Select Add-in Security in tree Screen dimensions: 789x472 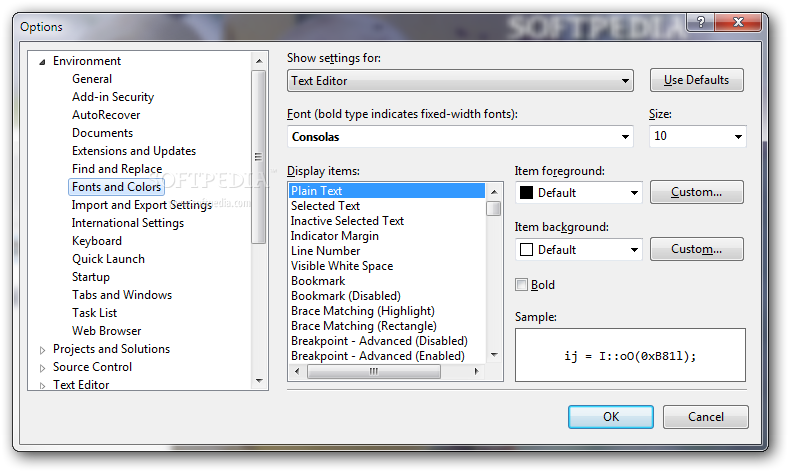point(113,97)
